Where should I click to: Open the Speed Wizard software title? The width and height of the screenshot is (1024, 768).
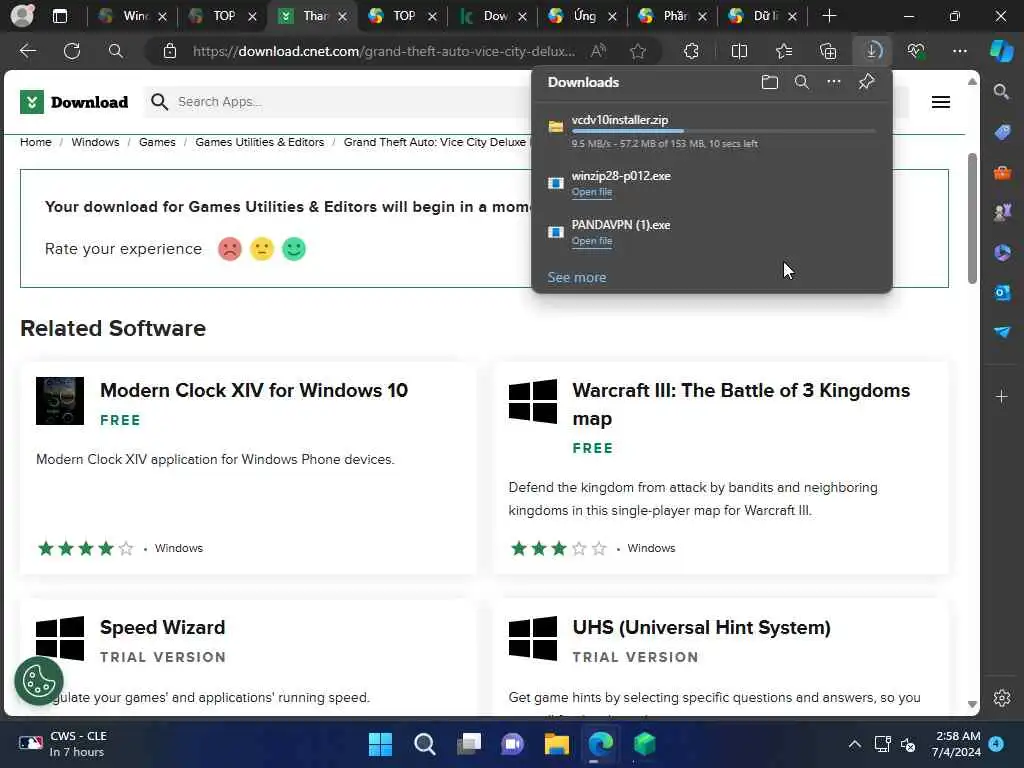tap(163, 628)
